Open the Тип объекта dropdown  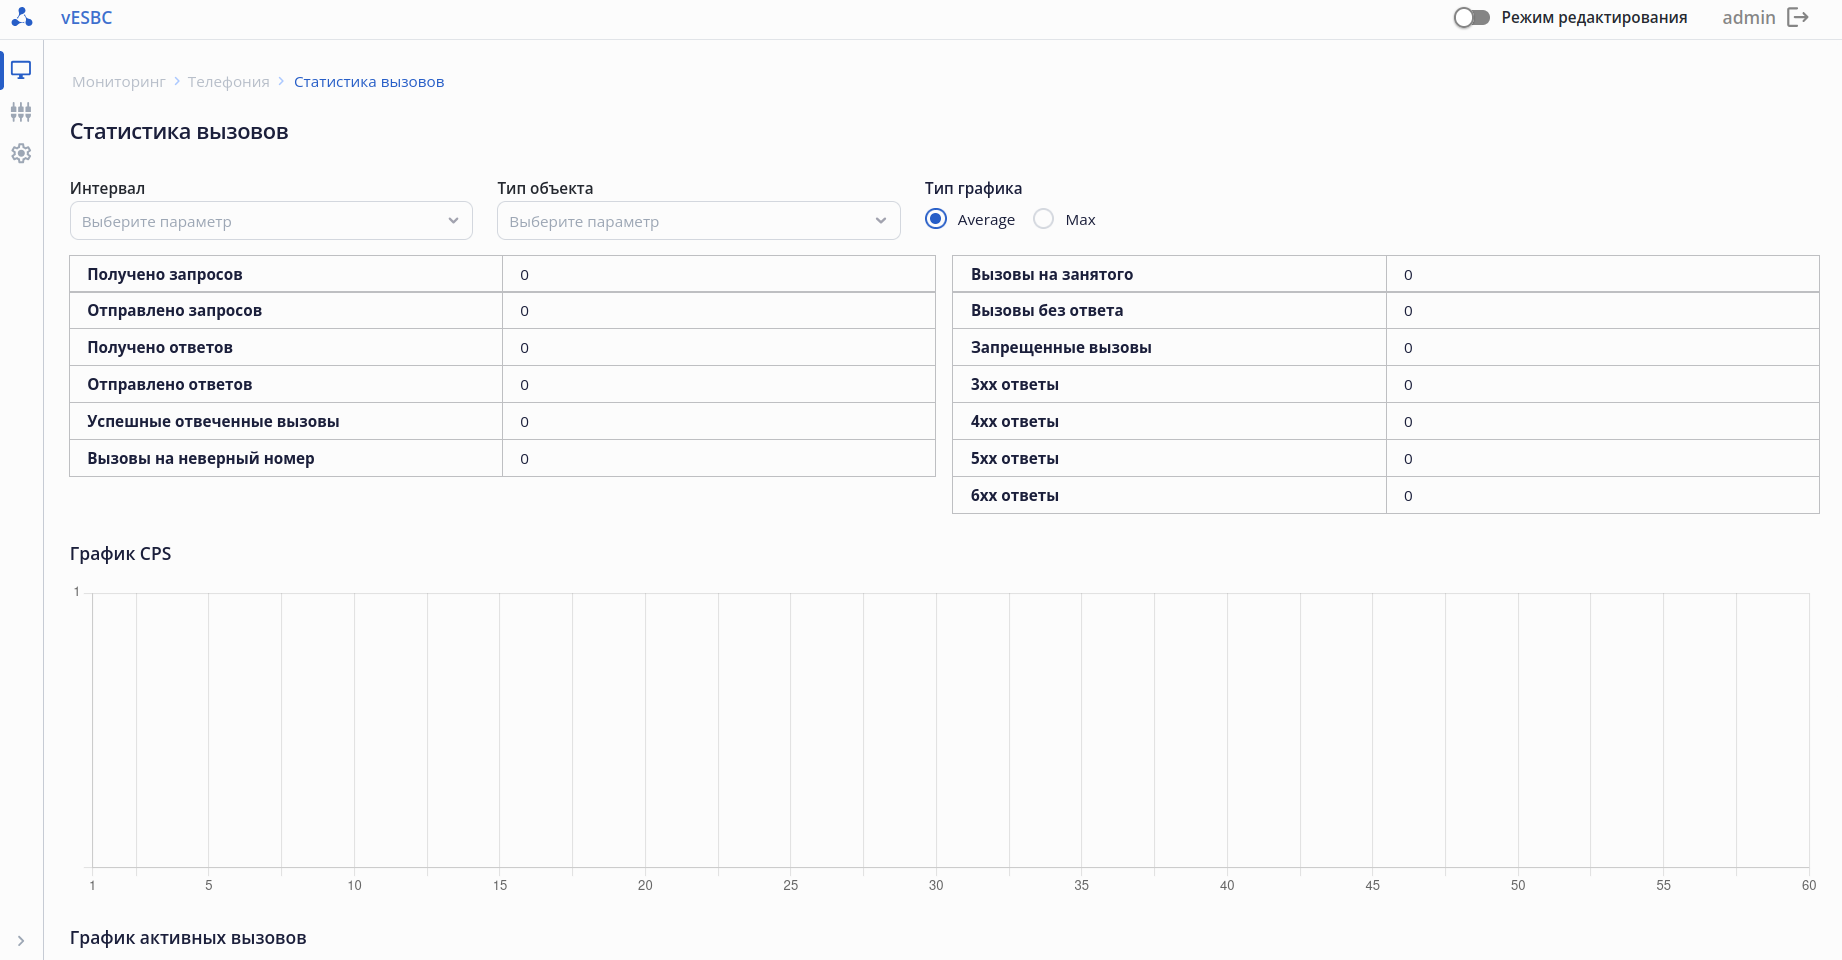click(698, 221)
